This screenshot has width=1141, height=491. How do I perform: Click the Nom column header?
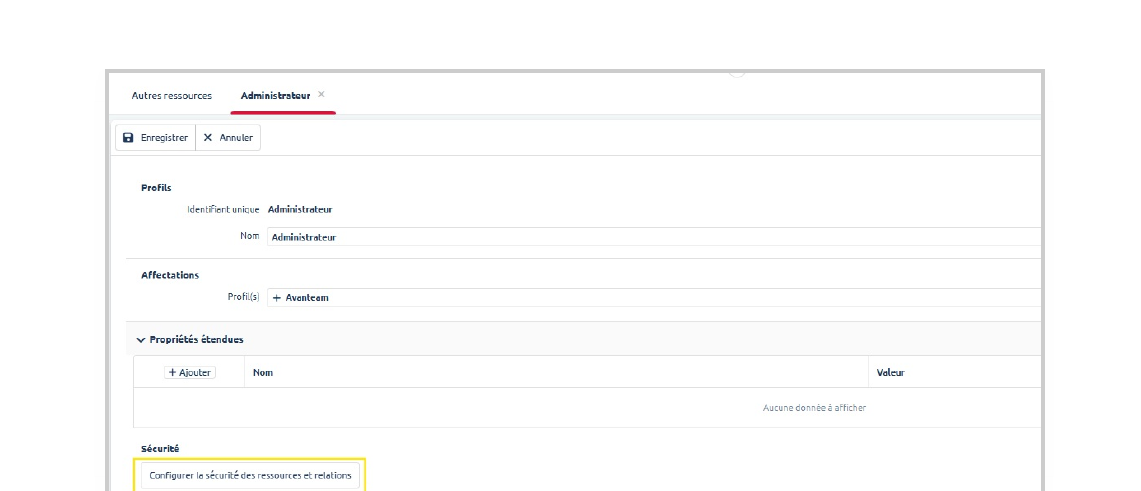point(263,373)
